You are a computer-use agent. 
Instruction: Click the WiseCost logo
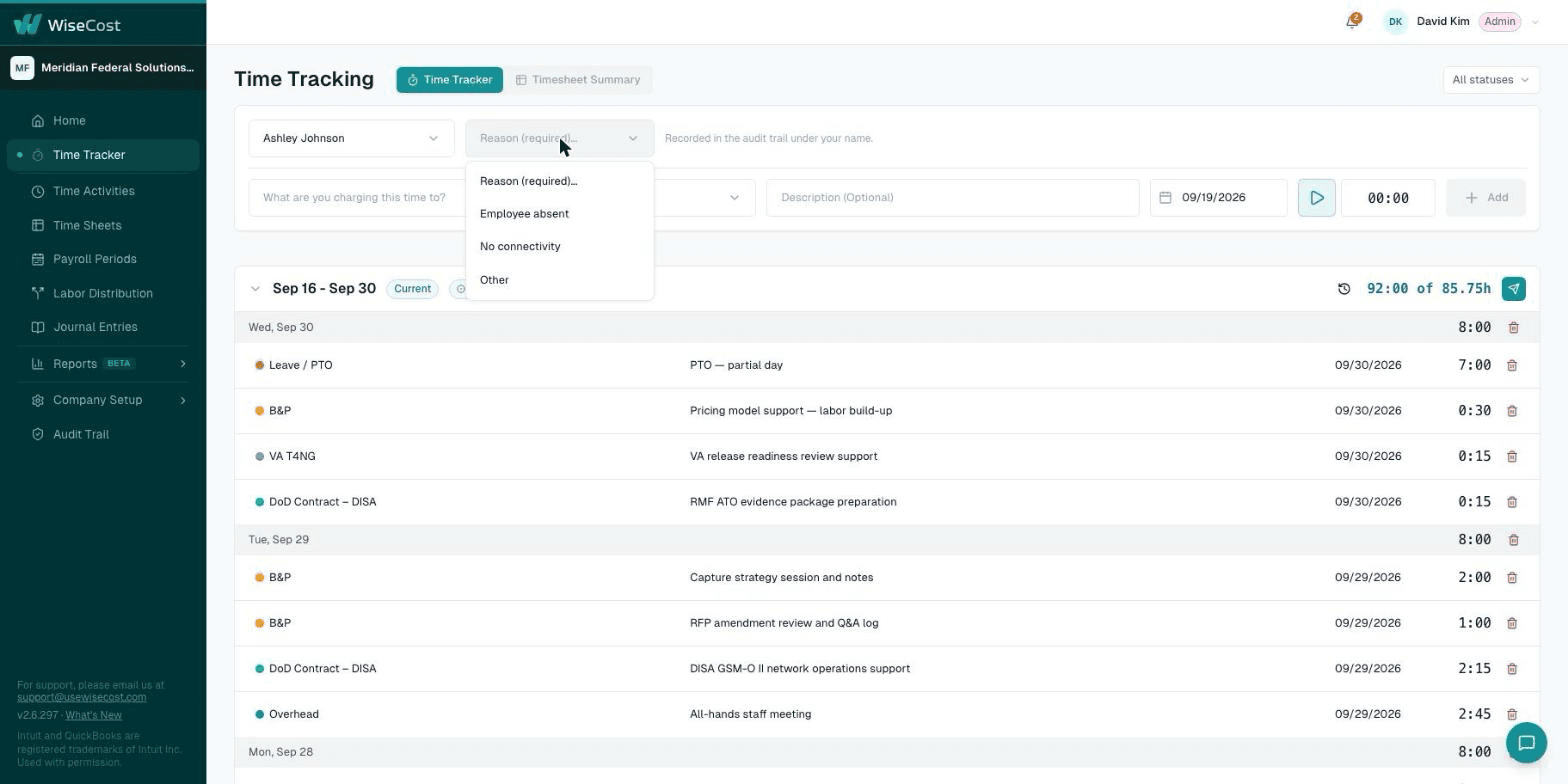[67, 24]
